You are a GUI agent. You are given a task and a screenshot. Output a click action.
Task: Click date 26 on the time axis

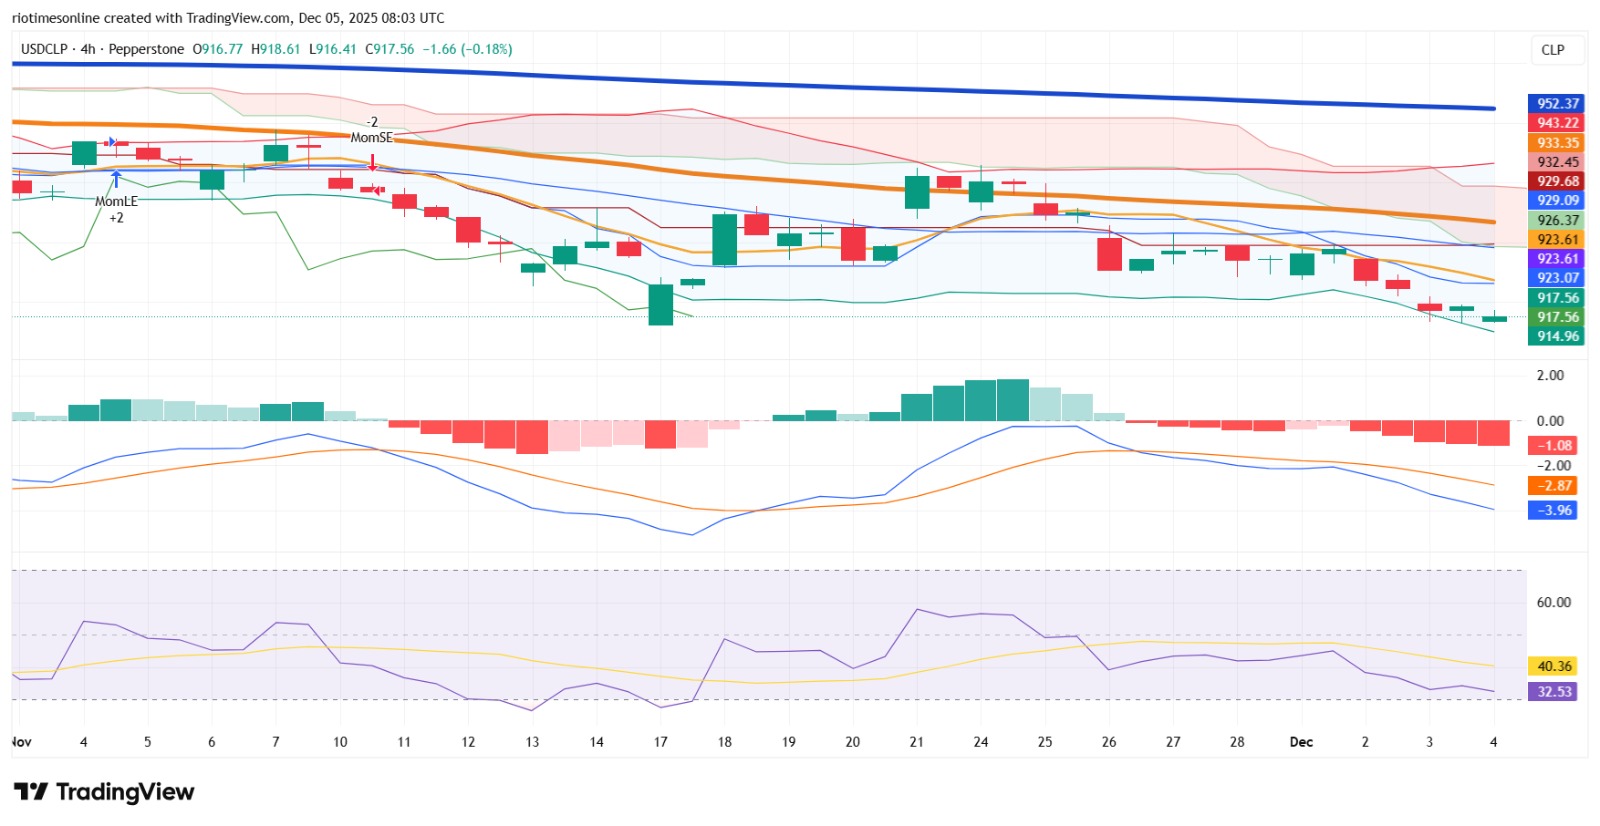[x=1109, y=742]
